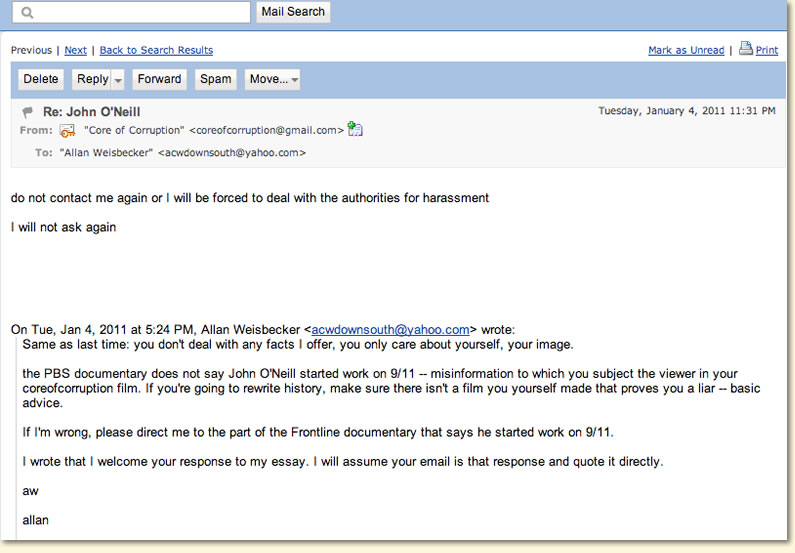Open Back to Search Results link
This screenshot has width=795, height=553.
coord(156,50)
